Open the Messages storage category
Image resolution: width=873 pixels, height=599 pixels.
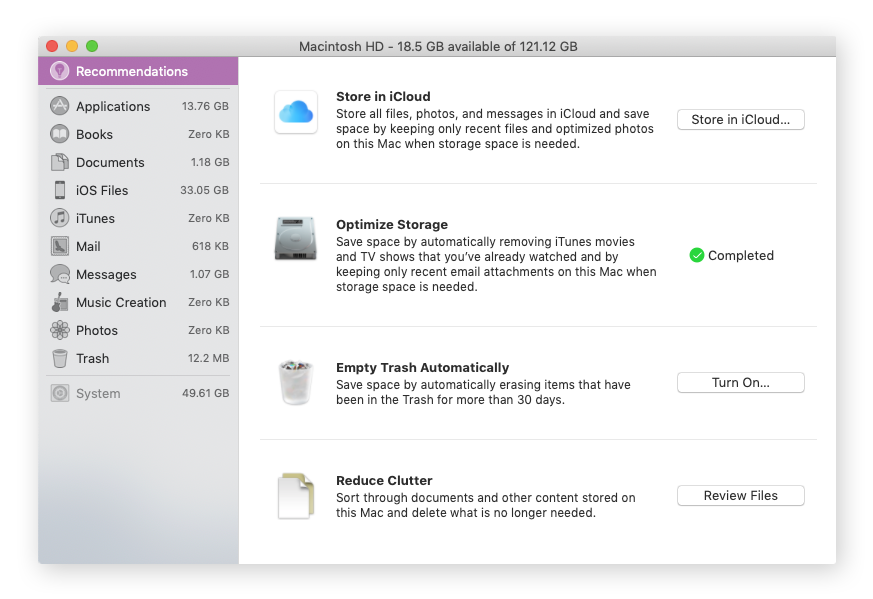tap(105, 274)
